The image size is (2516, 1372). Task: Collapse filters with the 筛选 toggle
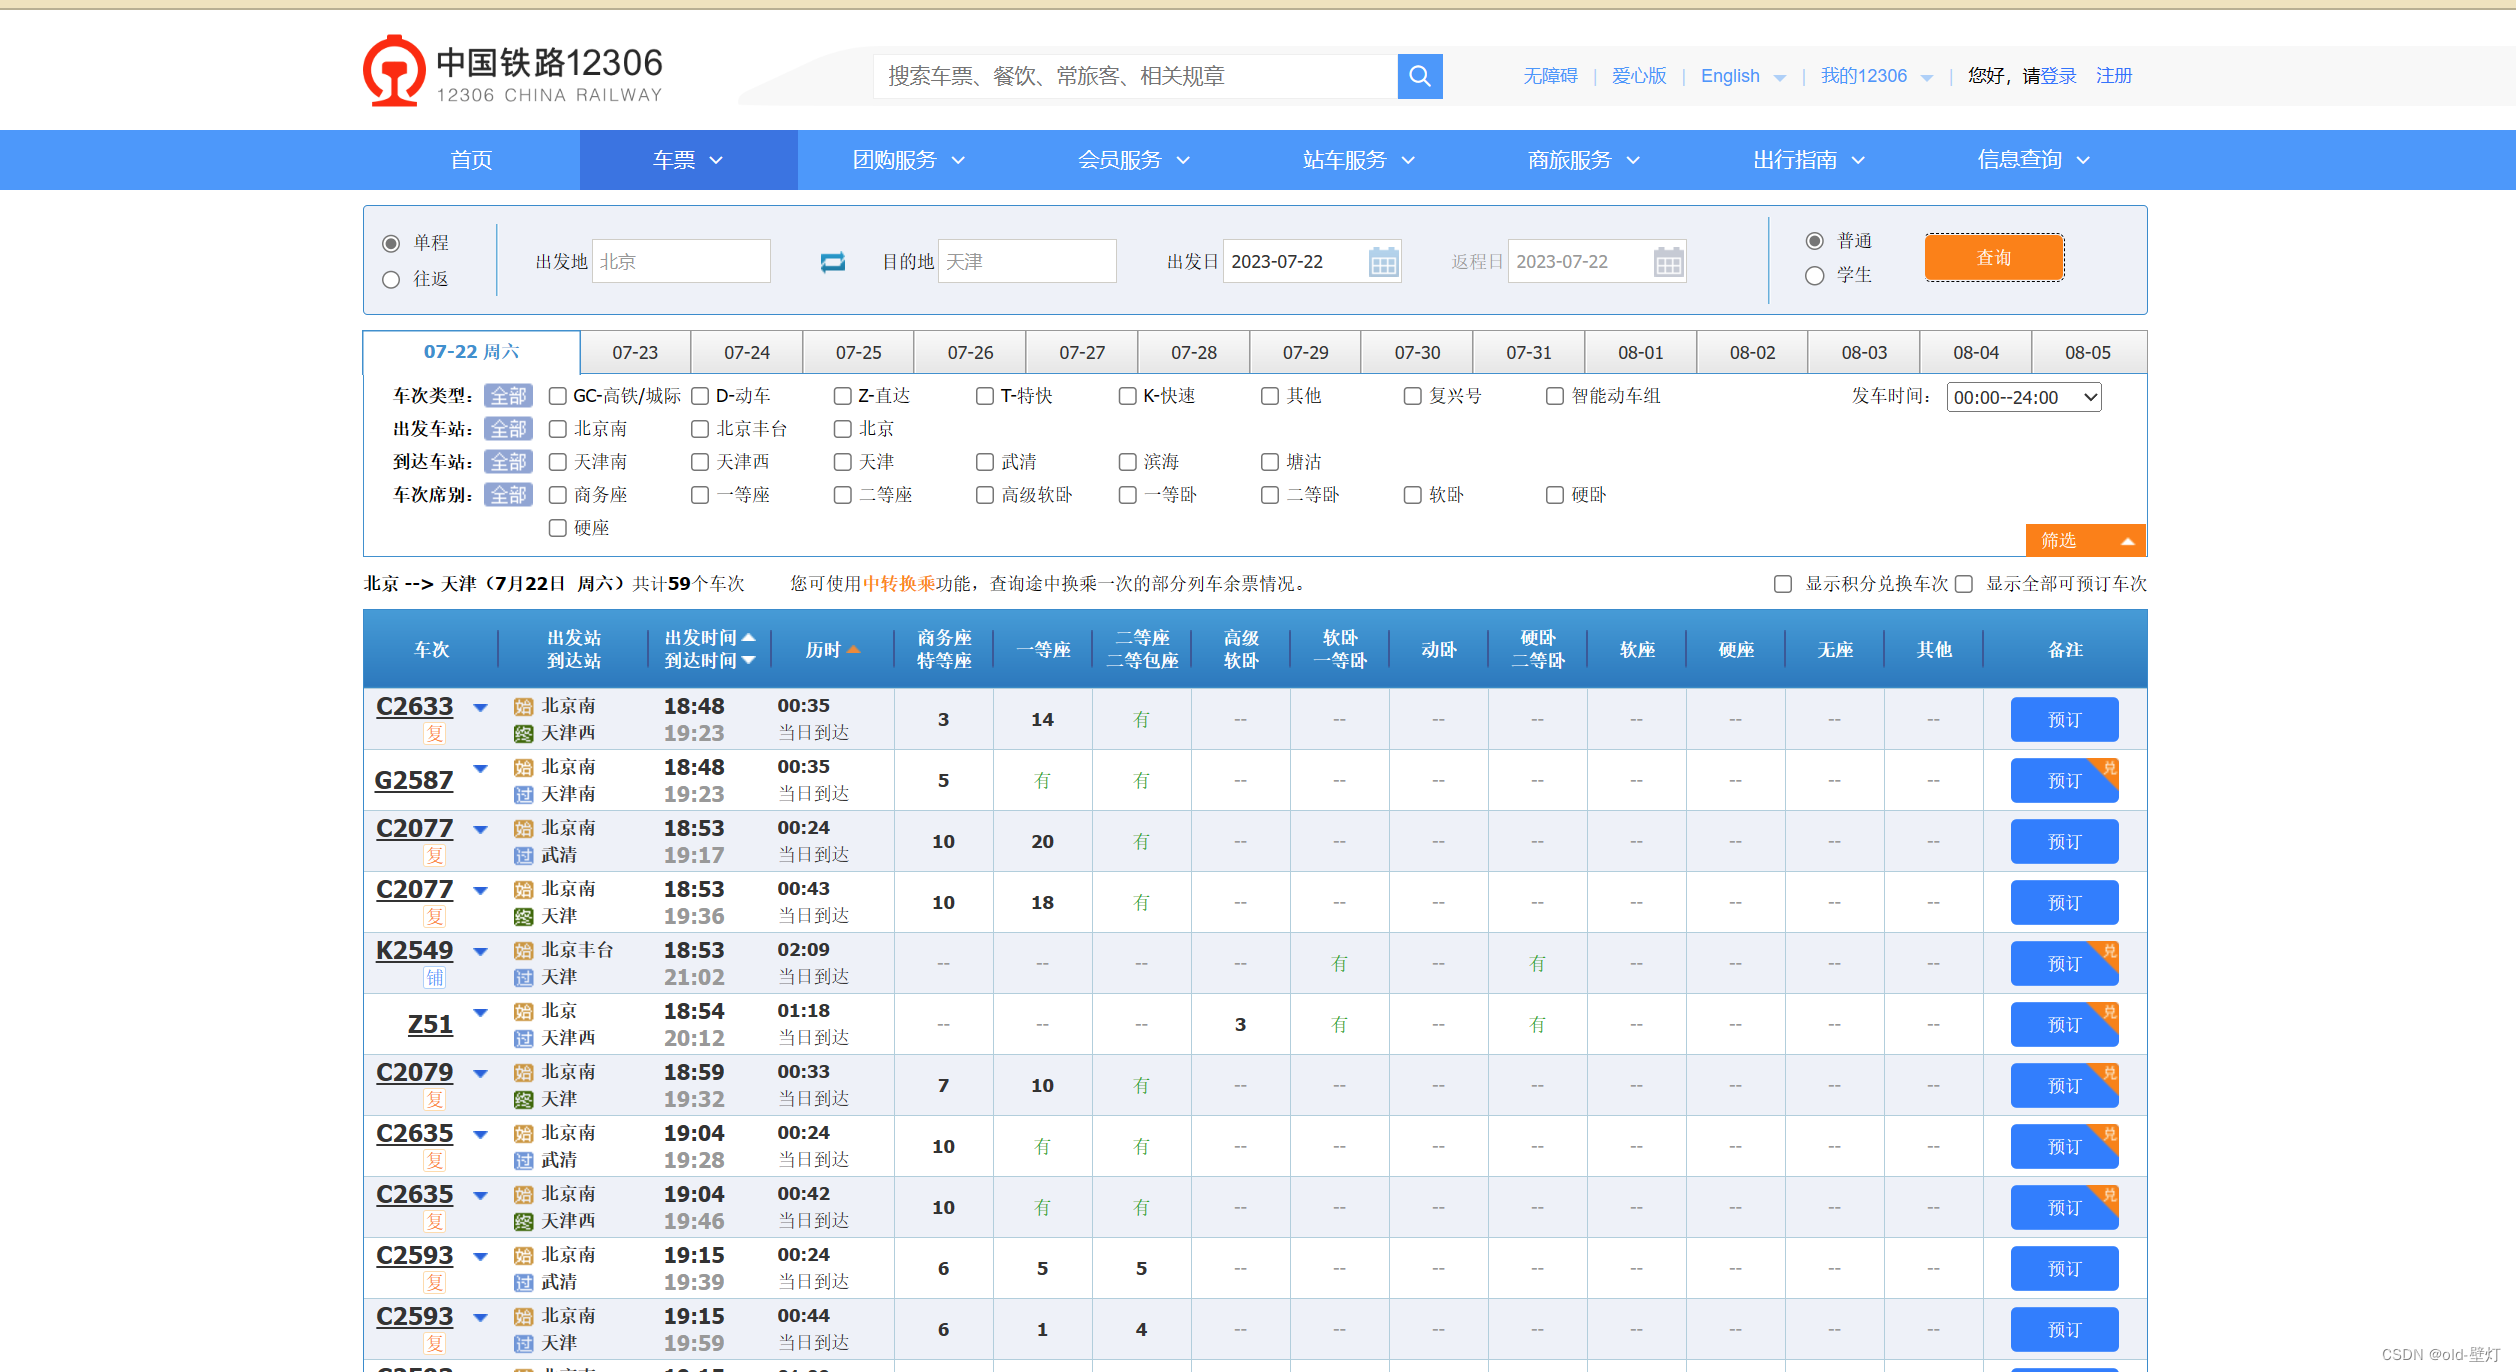click(x=2085, y=540)
